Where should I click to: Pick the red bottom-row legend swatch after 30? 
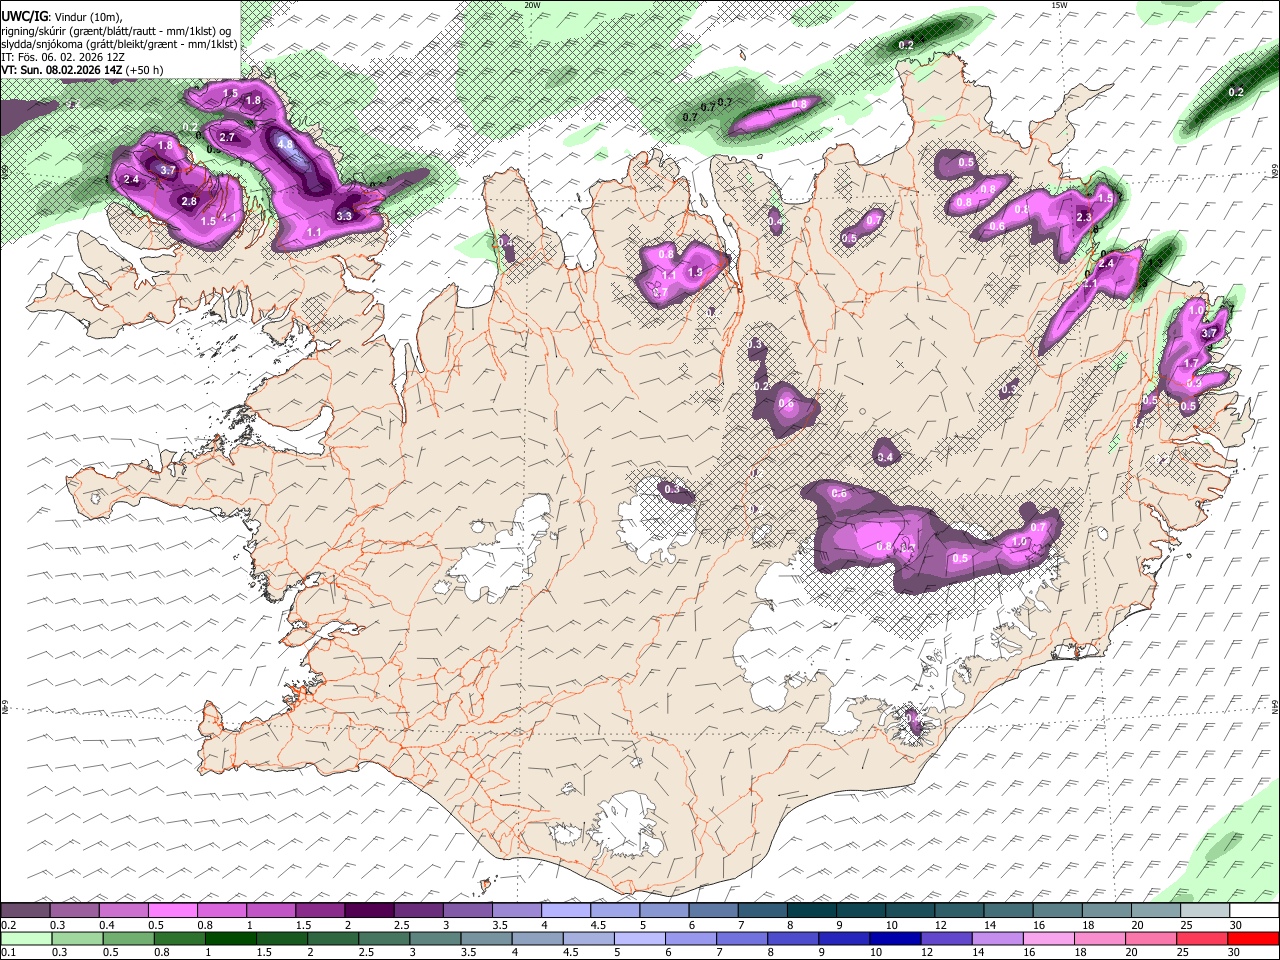pyautogui.click(x=1254, y=938)
